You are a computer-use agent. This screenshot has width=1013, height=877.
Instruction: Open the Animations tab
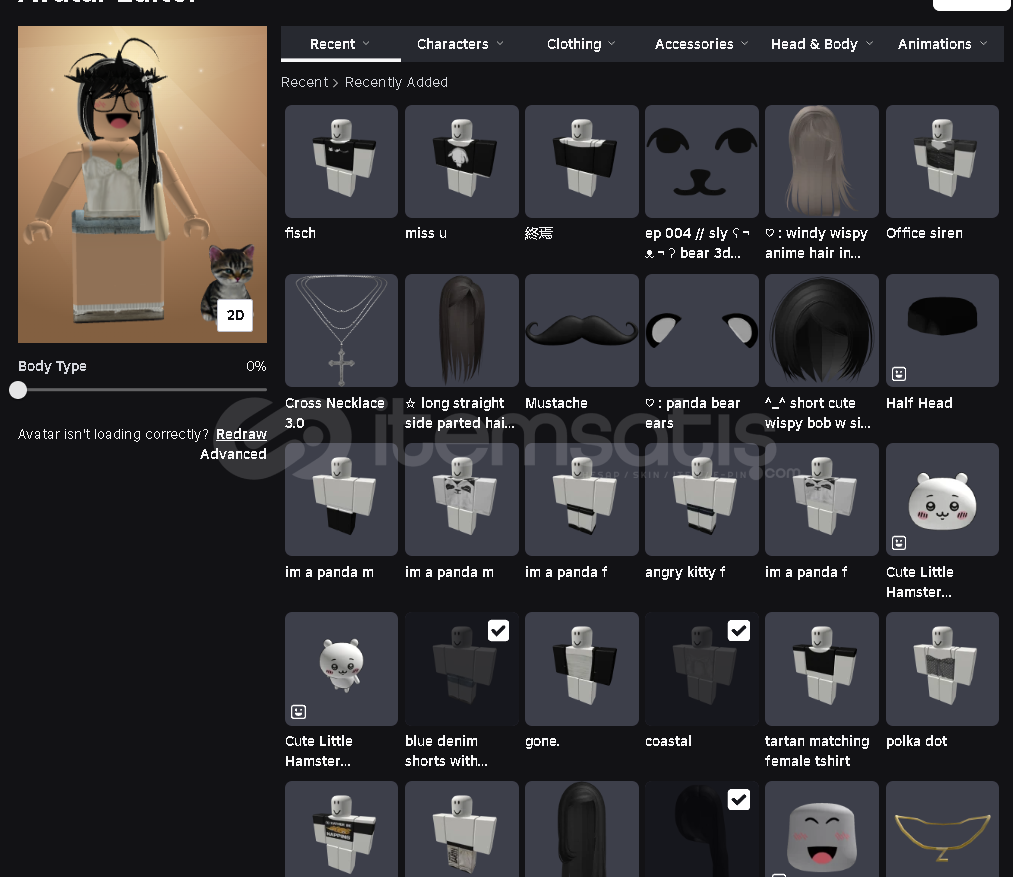[x=941, y=44]
